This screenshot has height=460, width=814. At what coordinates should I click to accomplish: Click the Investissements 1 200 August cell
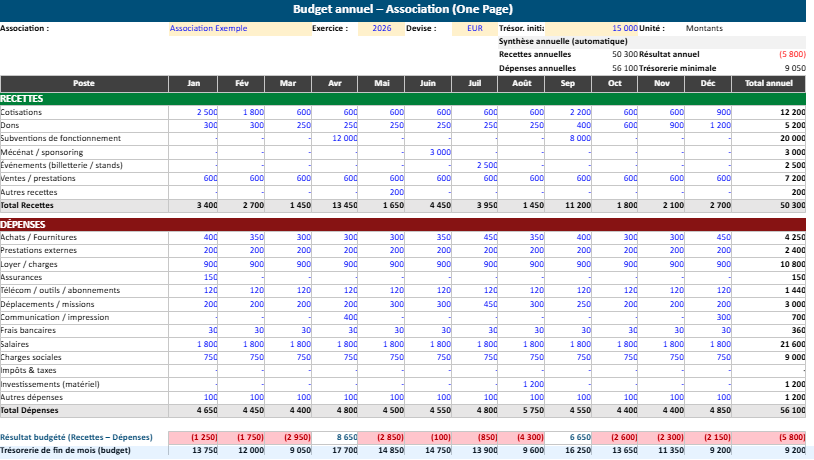[521, 384]
